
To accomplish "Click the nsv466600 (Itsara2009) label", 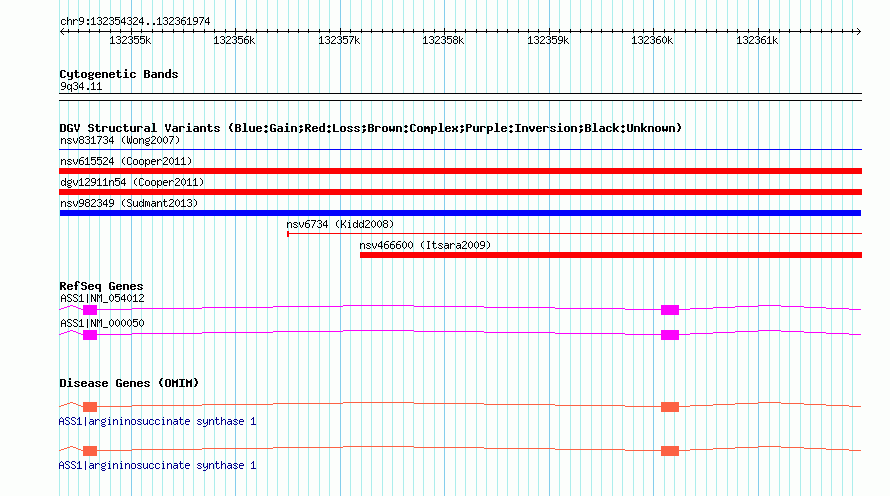I will (425, 245).
